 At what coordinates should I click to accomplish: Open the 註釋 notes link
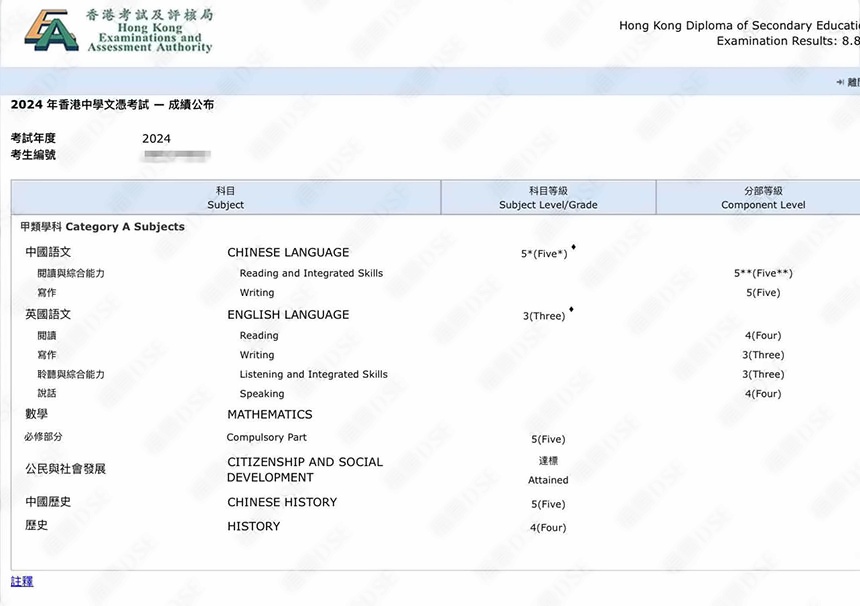pyautogui.click(x=22, y=581)
